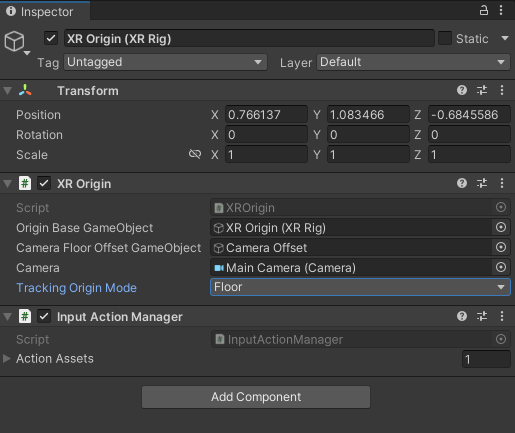Click Scale Y value field

[368, 155]
